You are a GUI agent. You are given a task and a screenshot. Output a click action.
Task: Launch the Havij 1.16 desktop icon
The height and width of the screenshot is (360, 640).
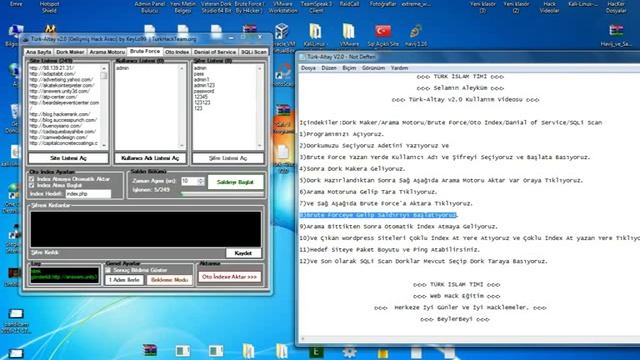416,32
